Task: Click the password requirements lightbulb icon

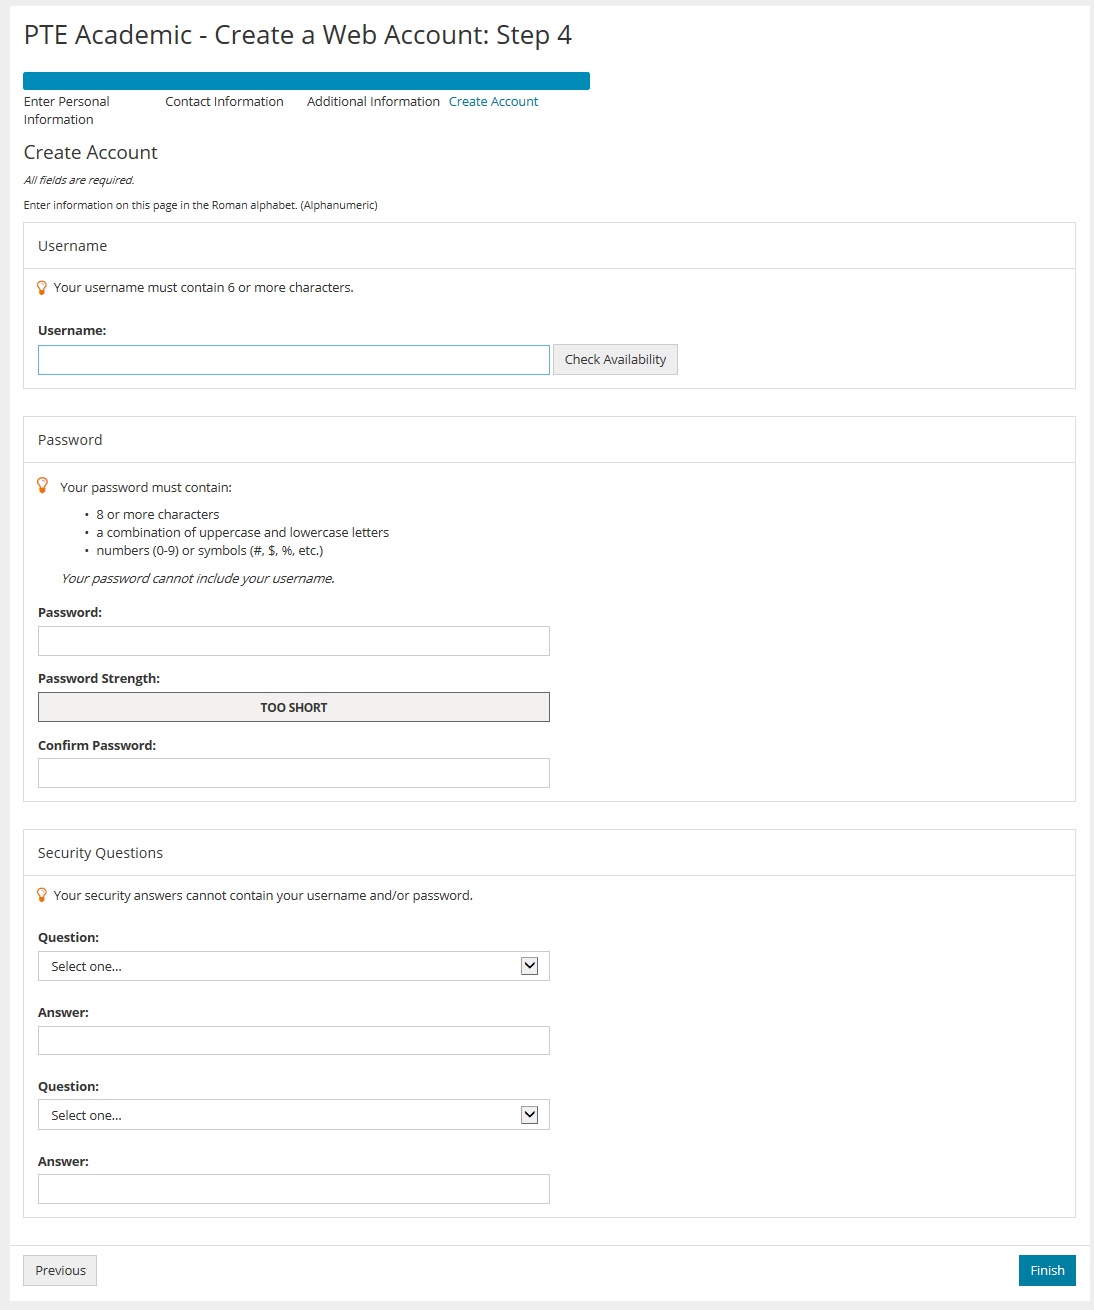Action: click(42, 485)
